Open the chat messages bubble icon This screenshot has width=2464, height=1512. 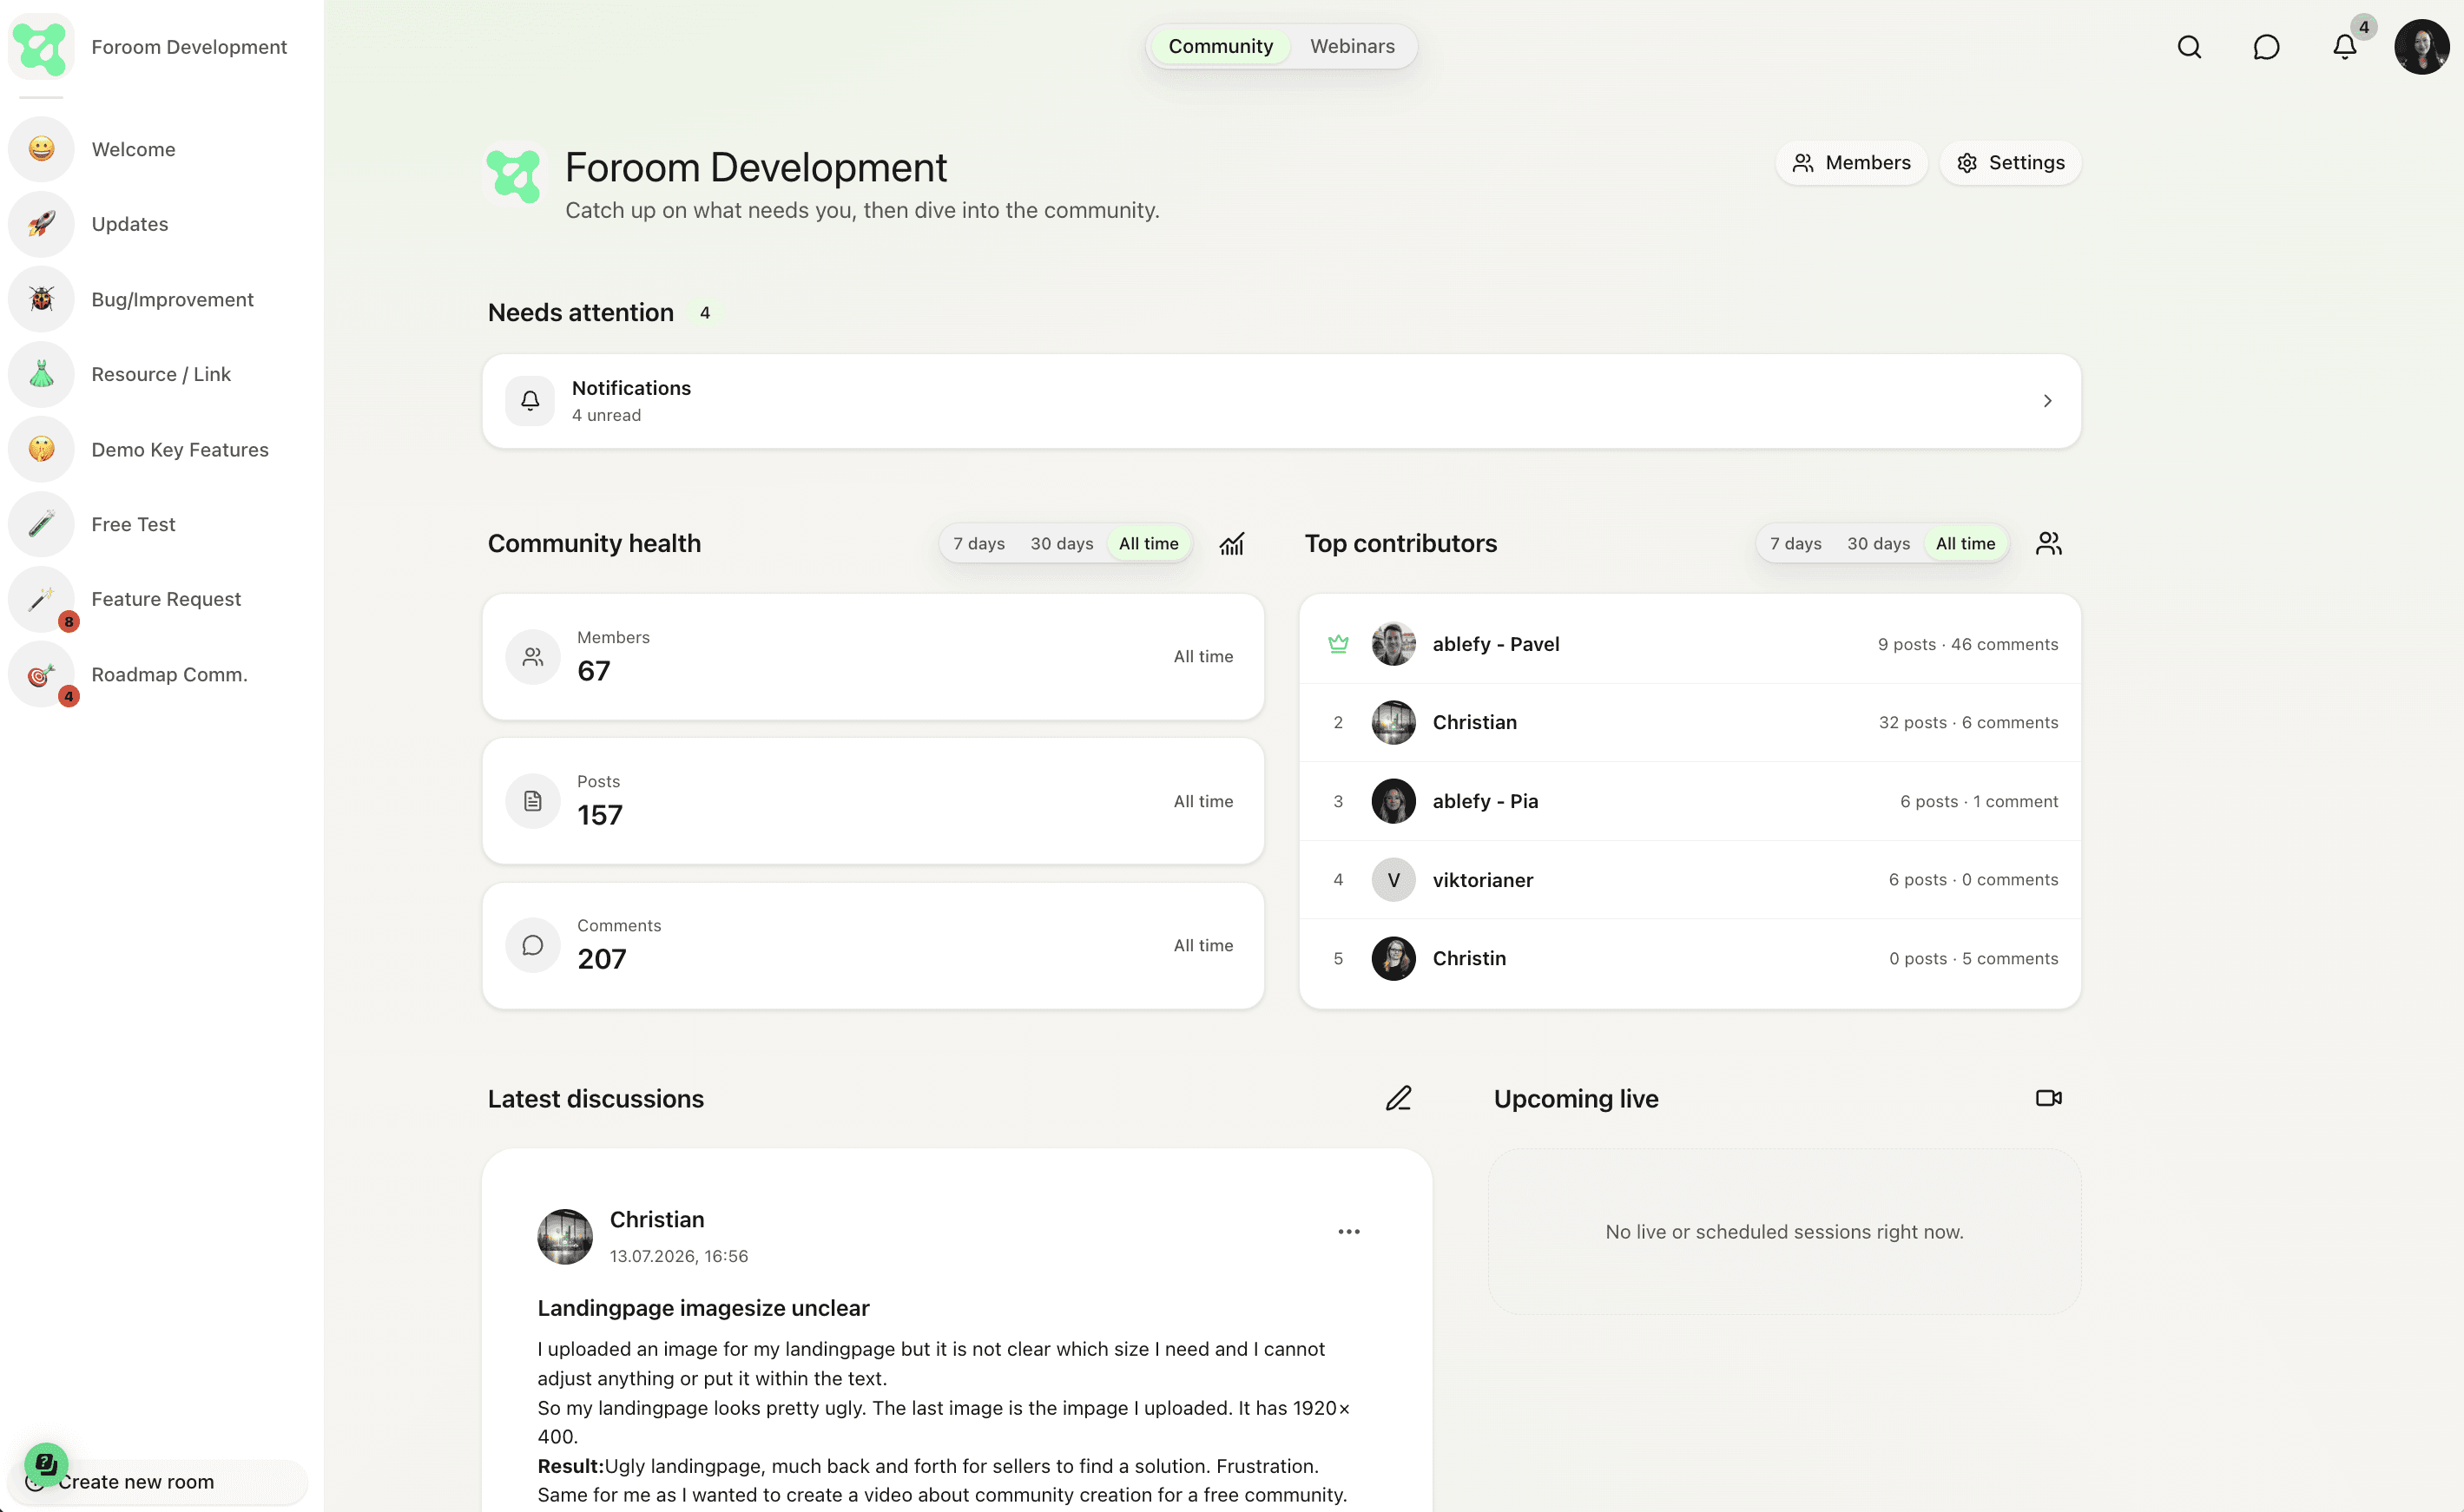2266,47
